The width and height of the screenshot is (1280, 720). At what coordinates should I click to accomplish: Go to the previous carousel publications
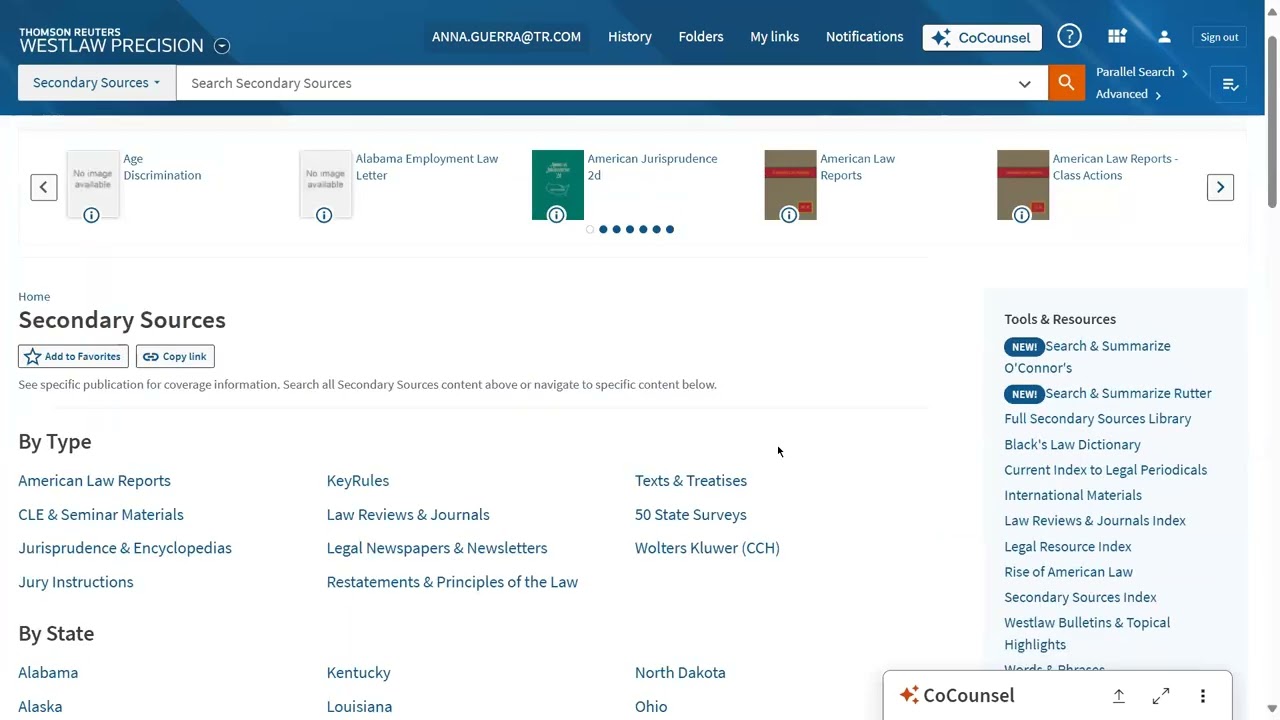coord(44,187)
